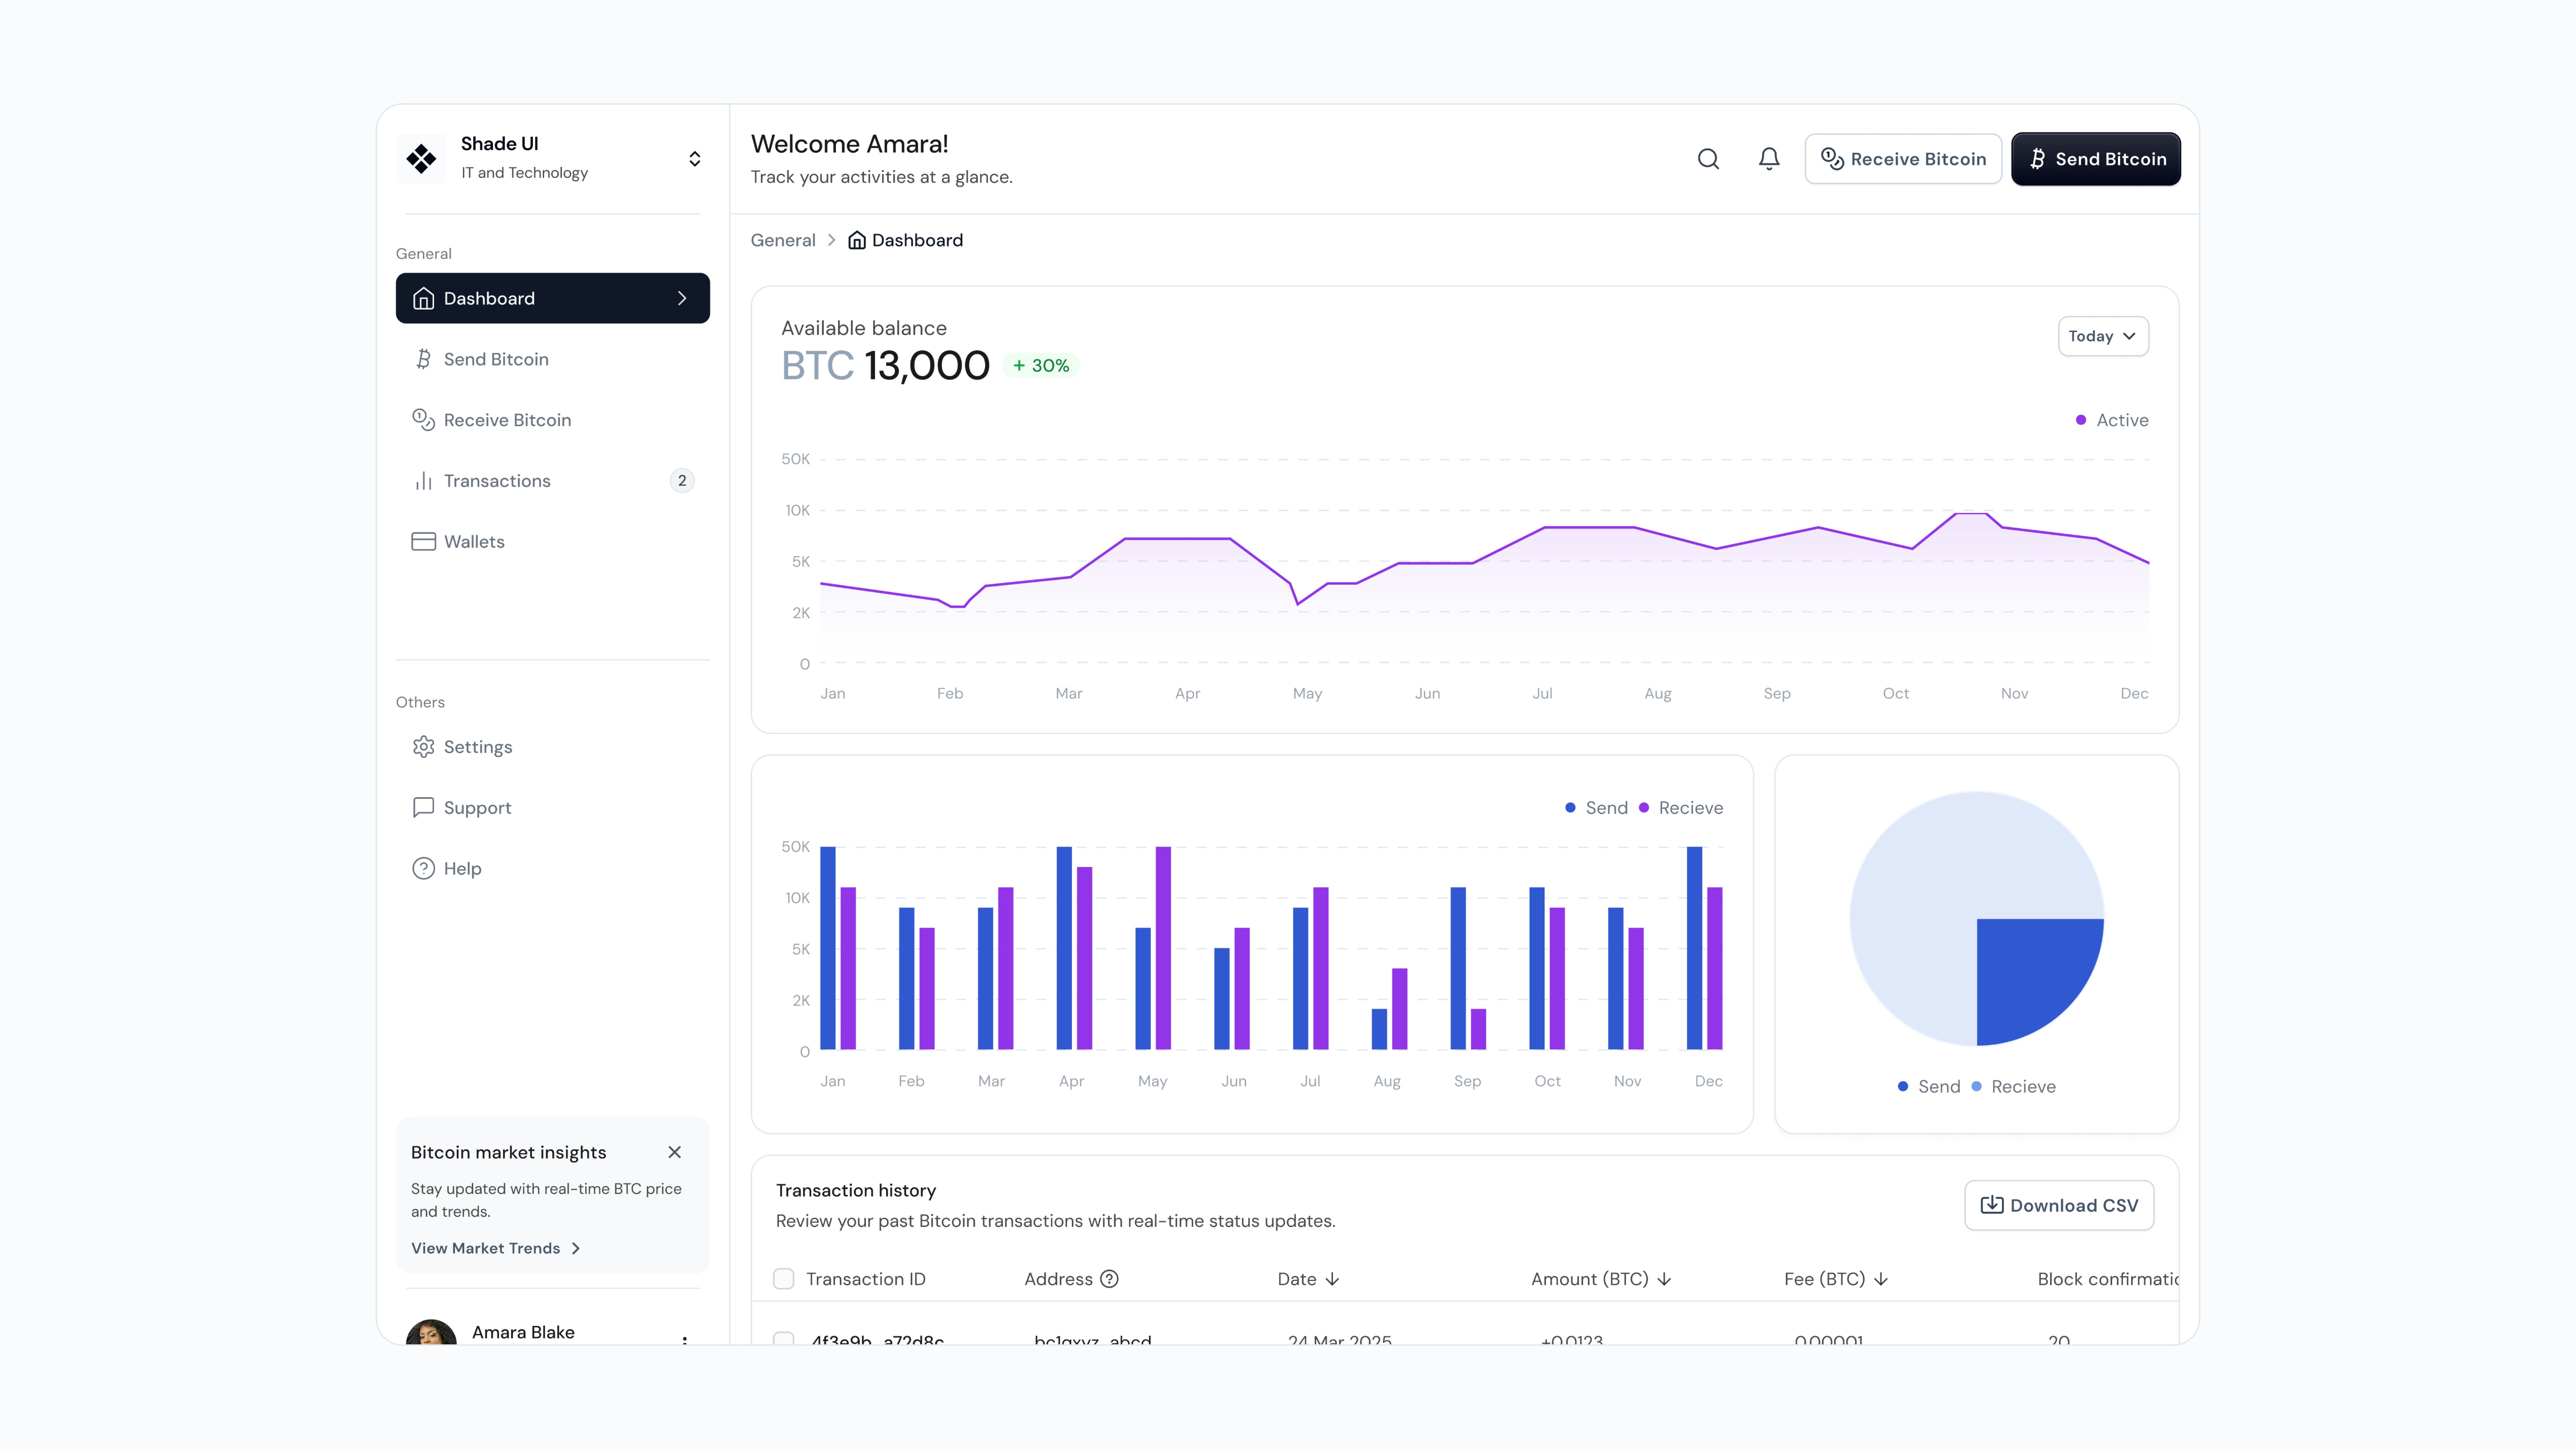Check the first transaction row checkbox

(x=784, y=1338)
